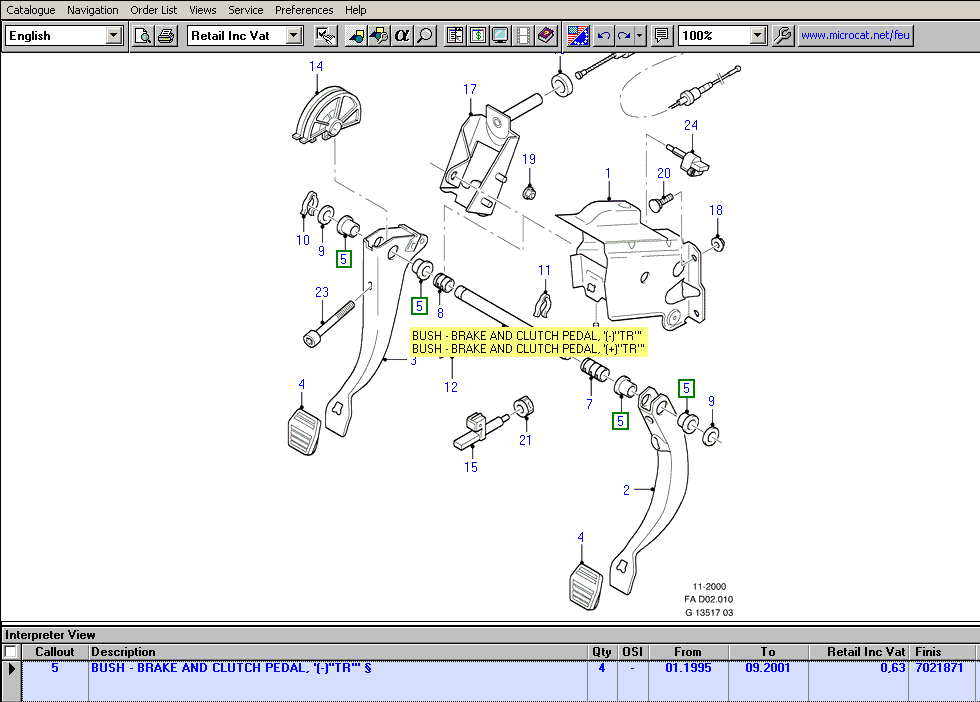Click the alpha symbol toolbar icon
Image resolution: width=980 pixels, height=702 pixels.
click(402, 36)
